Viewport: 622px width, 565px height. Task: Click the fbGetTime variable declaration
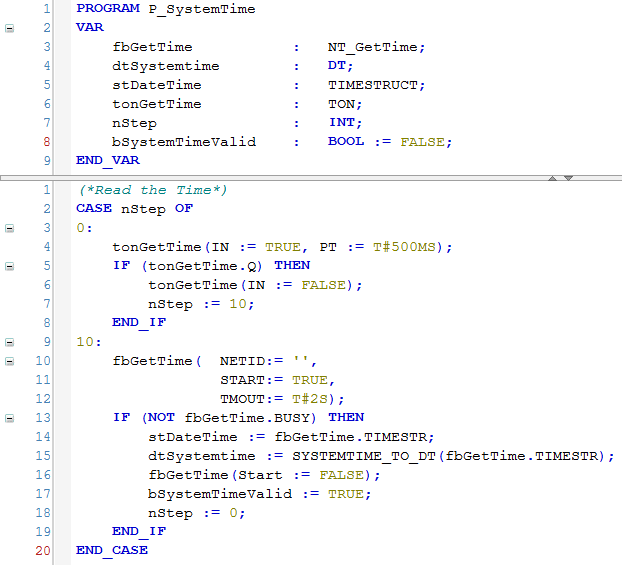[153, 47]
